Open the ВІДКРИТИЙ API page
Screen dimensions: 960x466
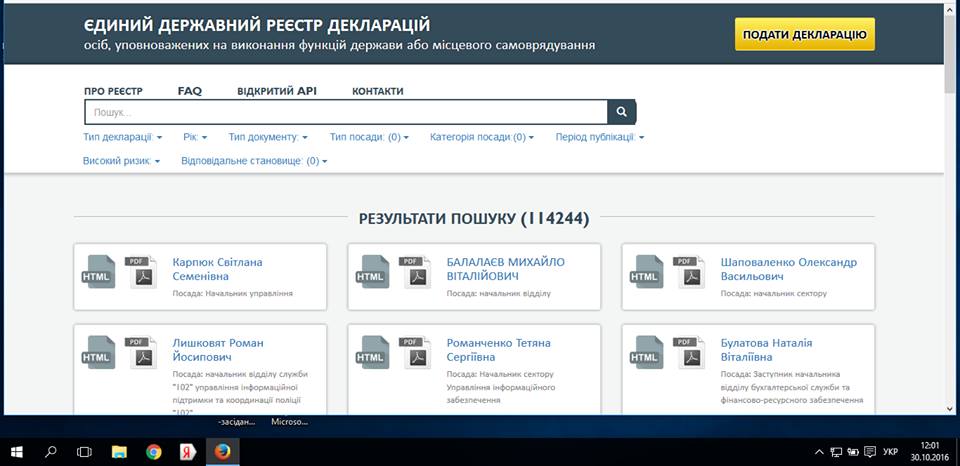[x=277, y=91]
